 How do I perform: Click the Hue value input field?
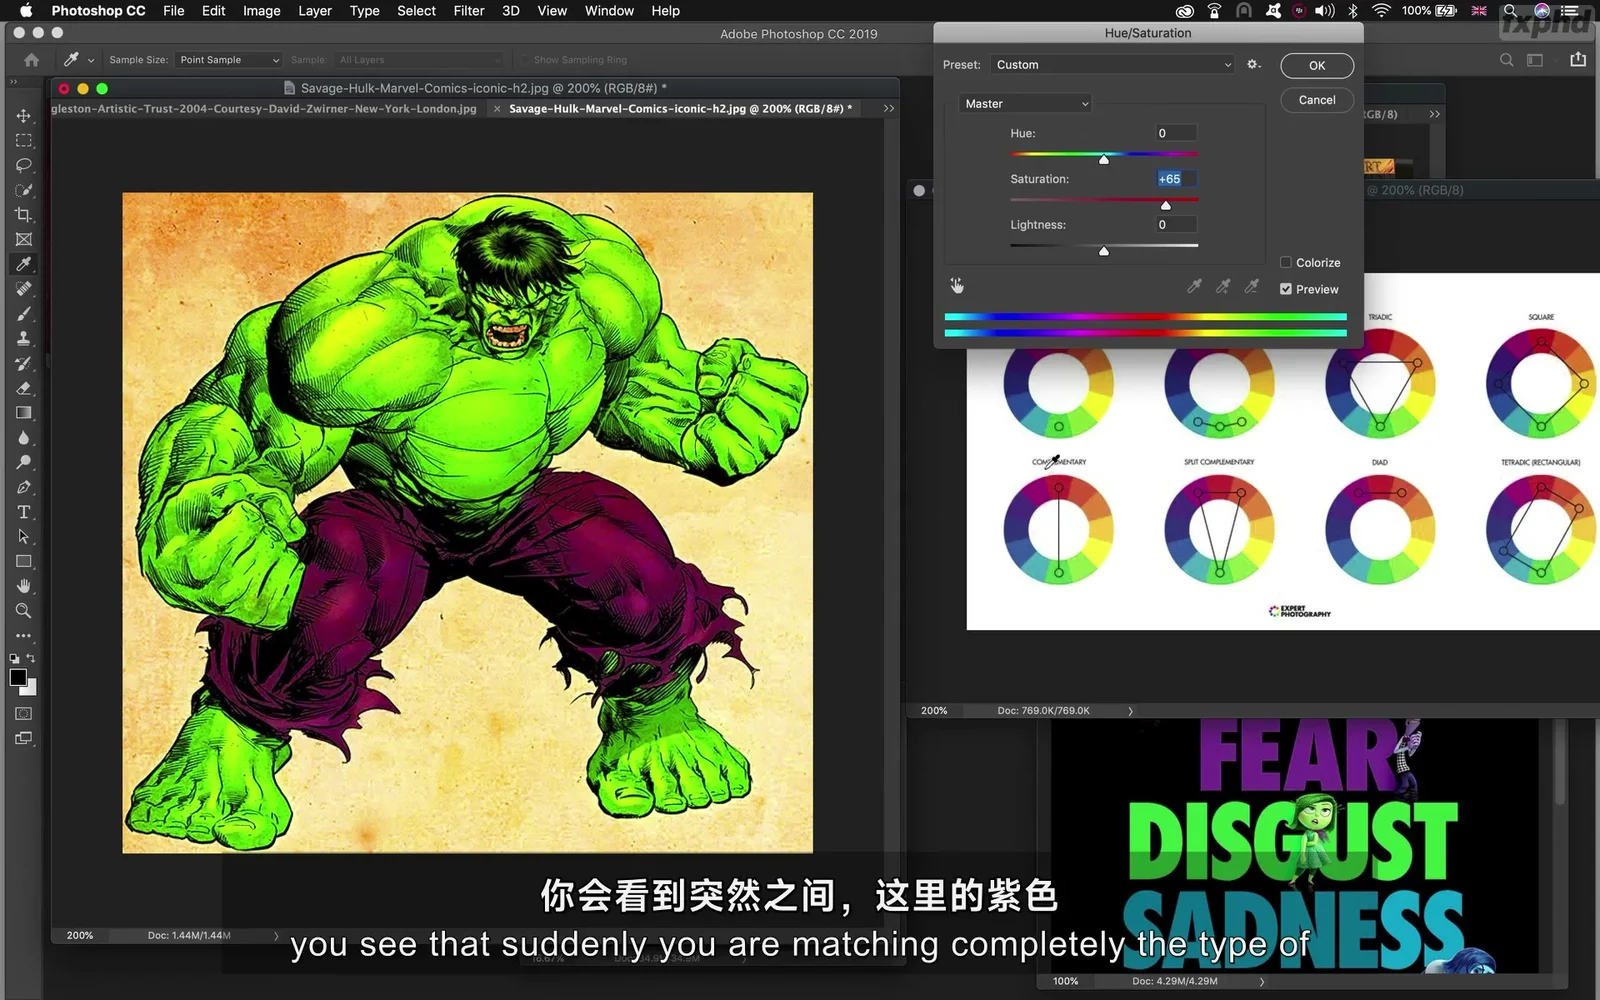1175,133
